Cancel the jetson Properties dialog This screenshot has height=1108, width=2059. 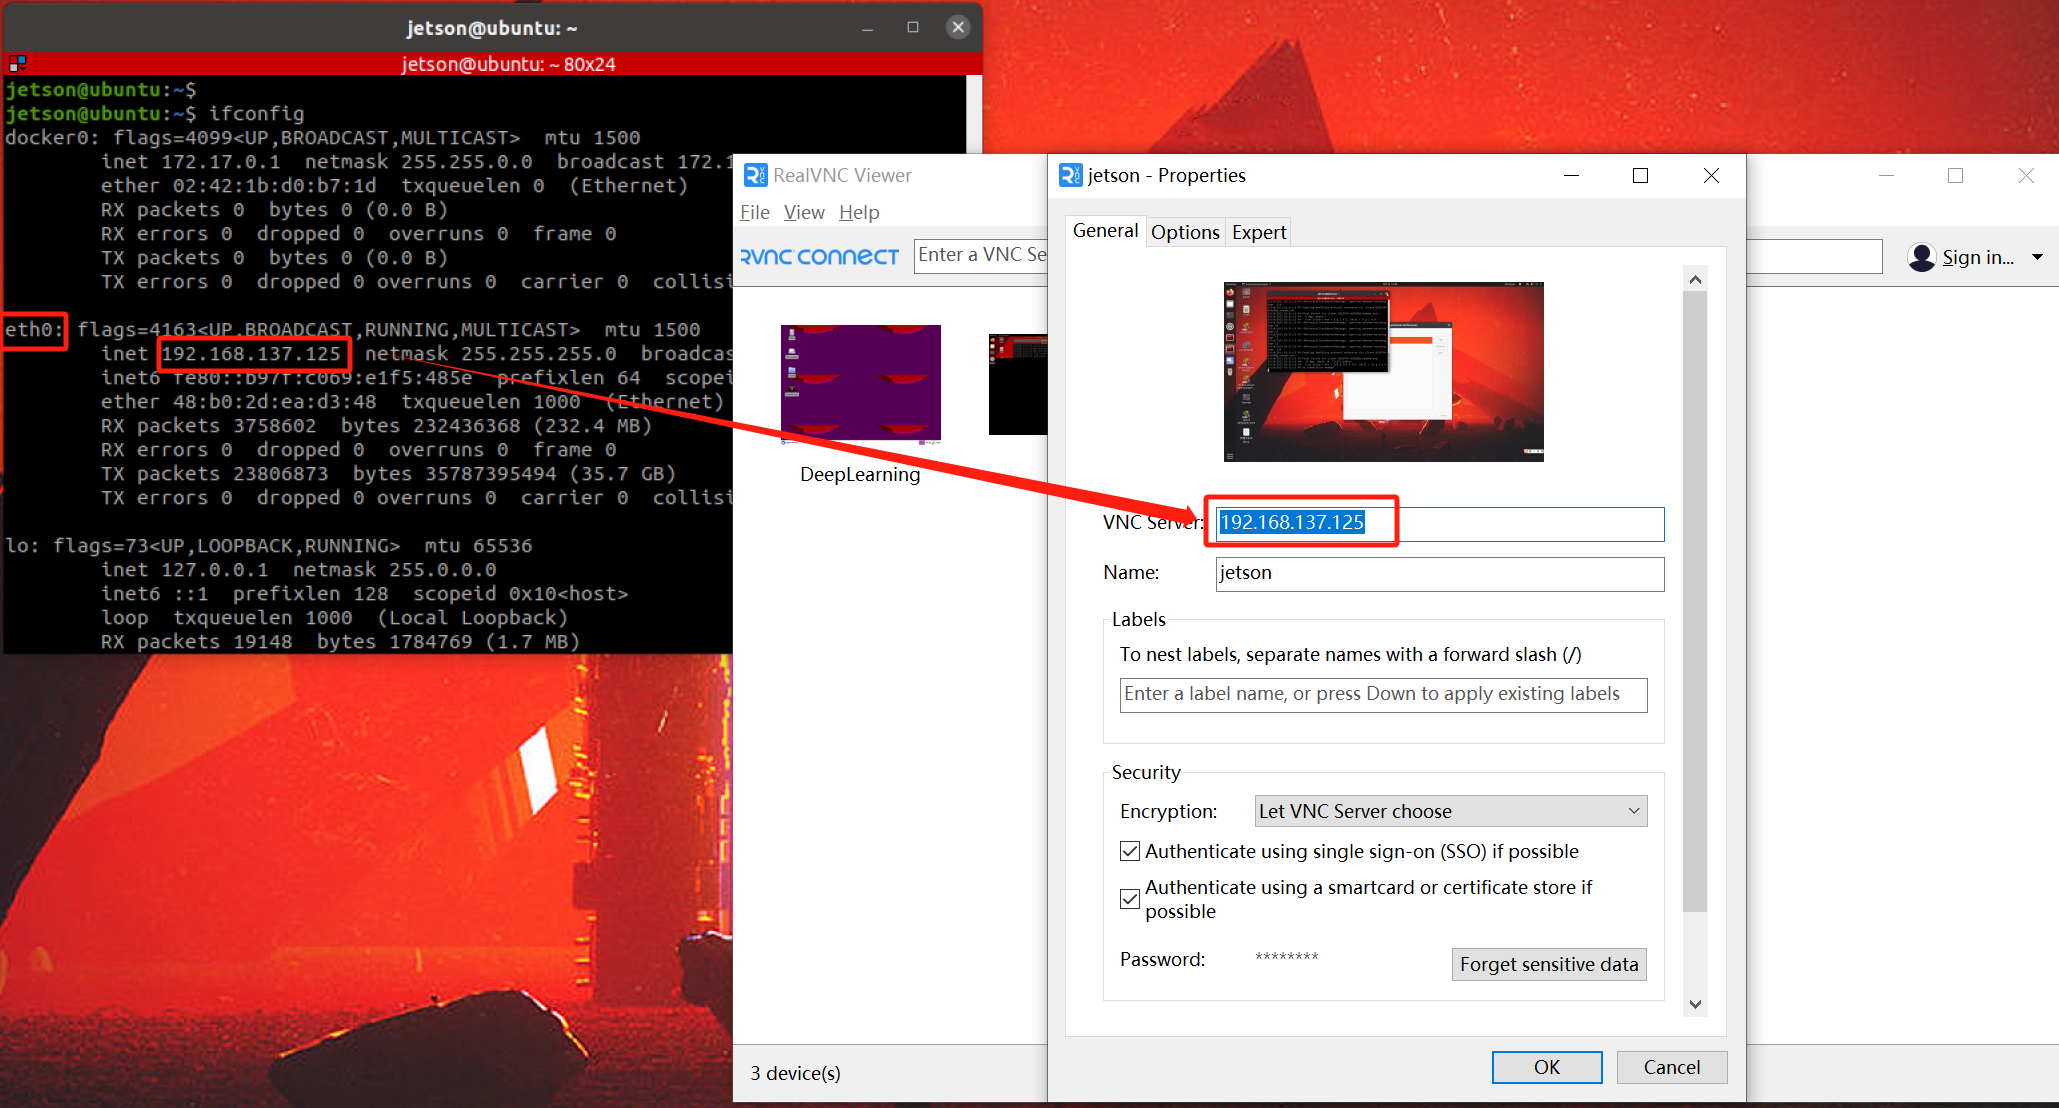coord(1671,1067)
